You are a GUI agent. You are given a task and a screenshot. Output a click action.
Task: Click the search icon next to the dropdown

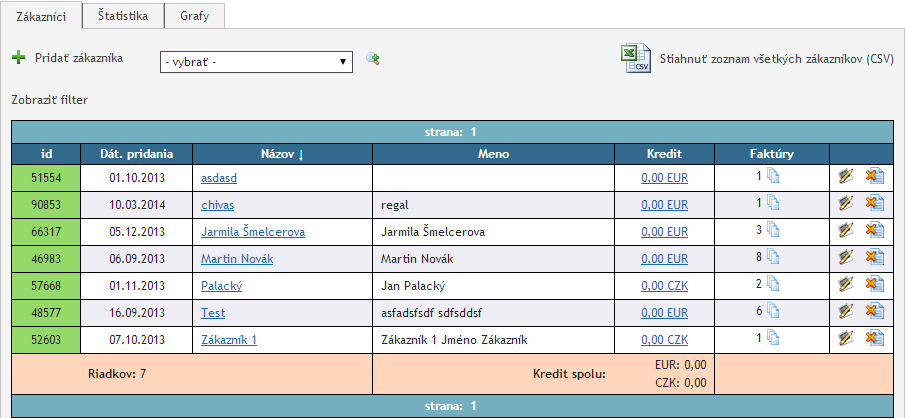(x=373, y=60)
